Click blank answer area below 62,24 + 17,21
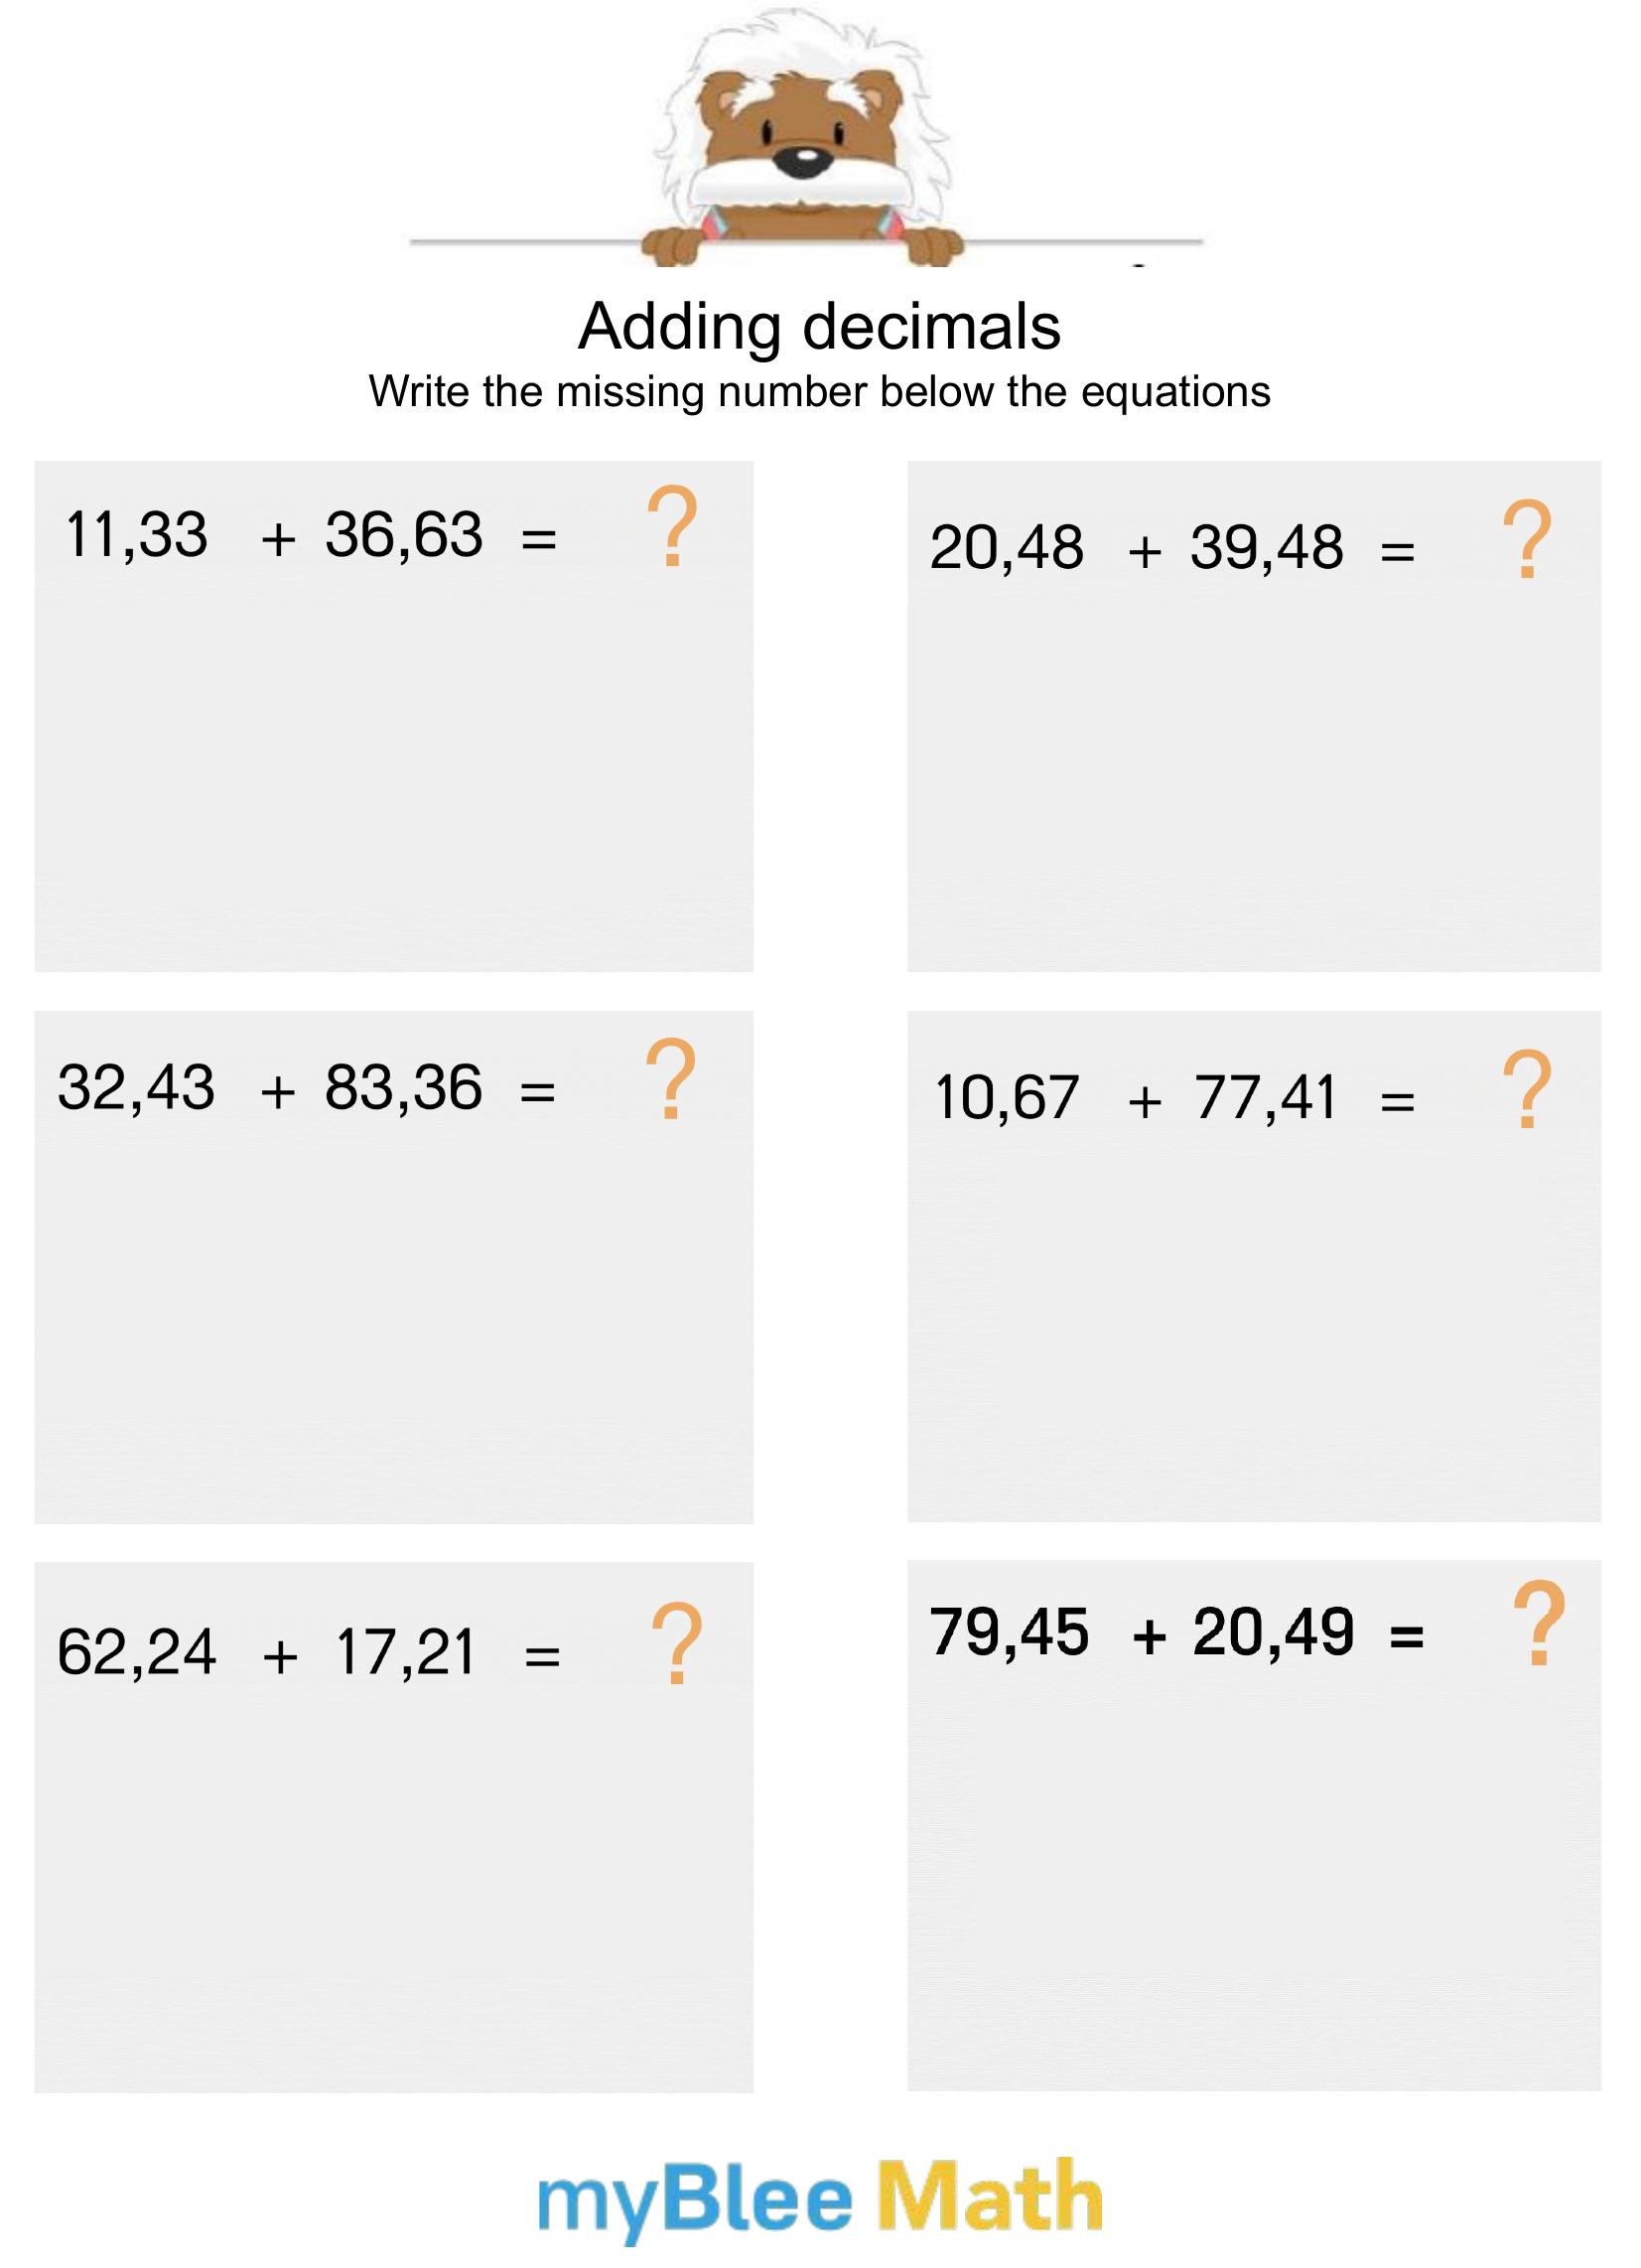Screen dimensions: 1641x2268 [x=393, y=1890]
